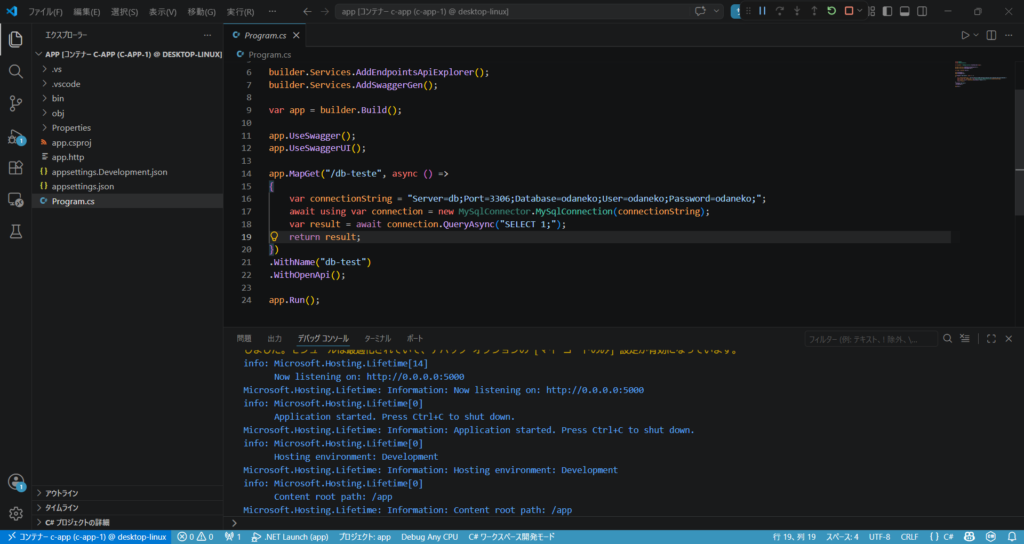1024x544 pixels.
Task: Open the Search view in activity bar
Action: click(x=16, y=71)
